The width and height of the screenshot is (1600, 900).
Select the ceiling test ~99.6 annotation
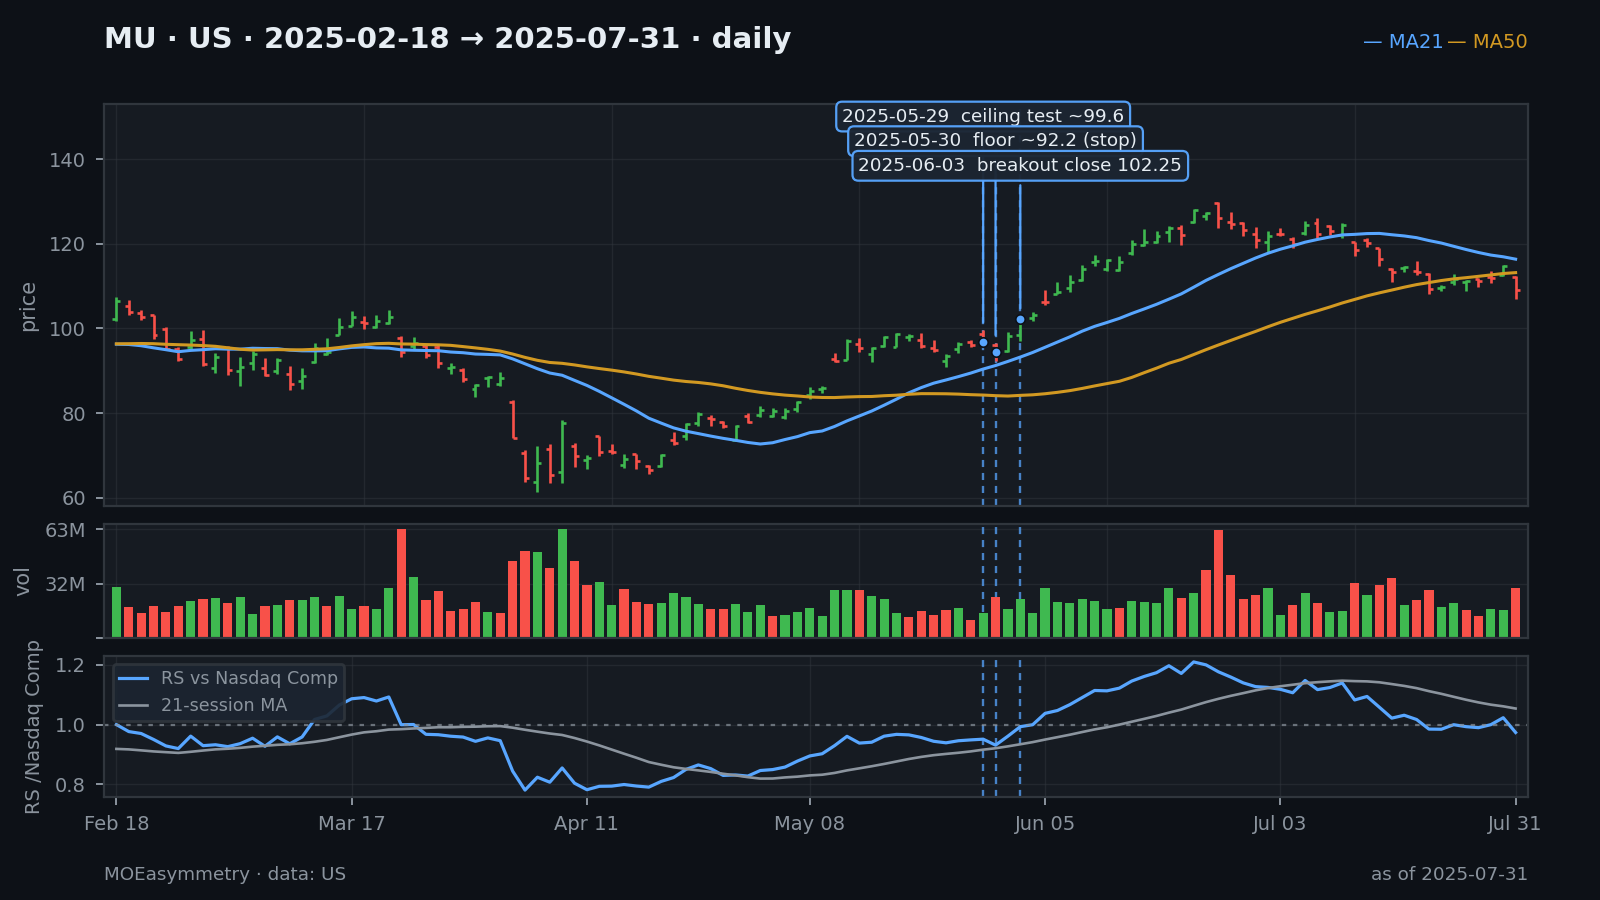tap(983, 116)
